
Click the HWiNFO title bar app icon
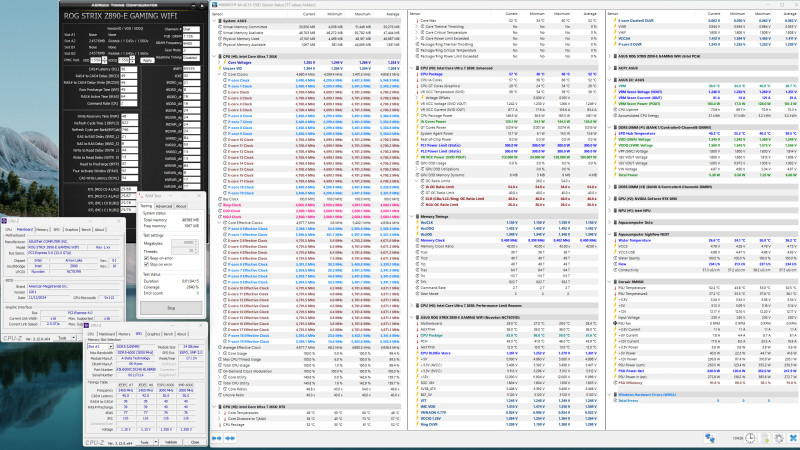(215, 5)
